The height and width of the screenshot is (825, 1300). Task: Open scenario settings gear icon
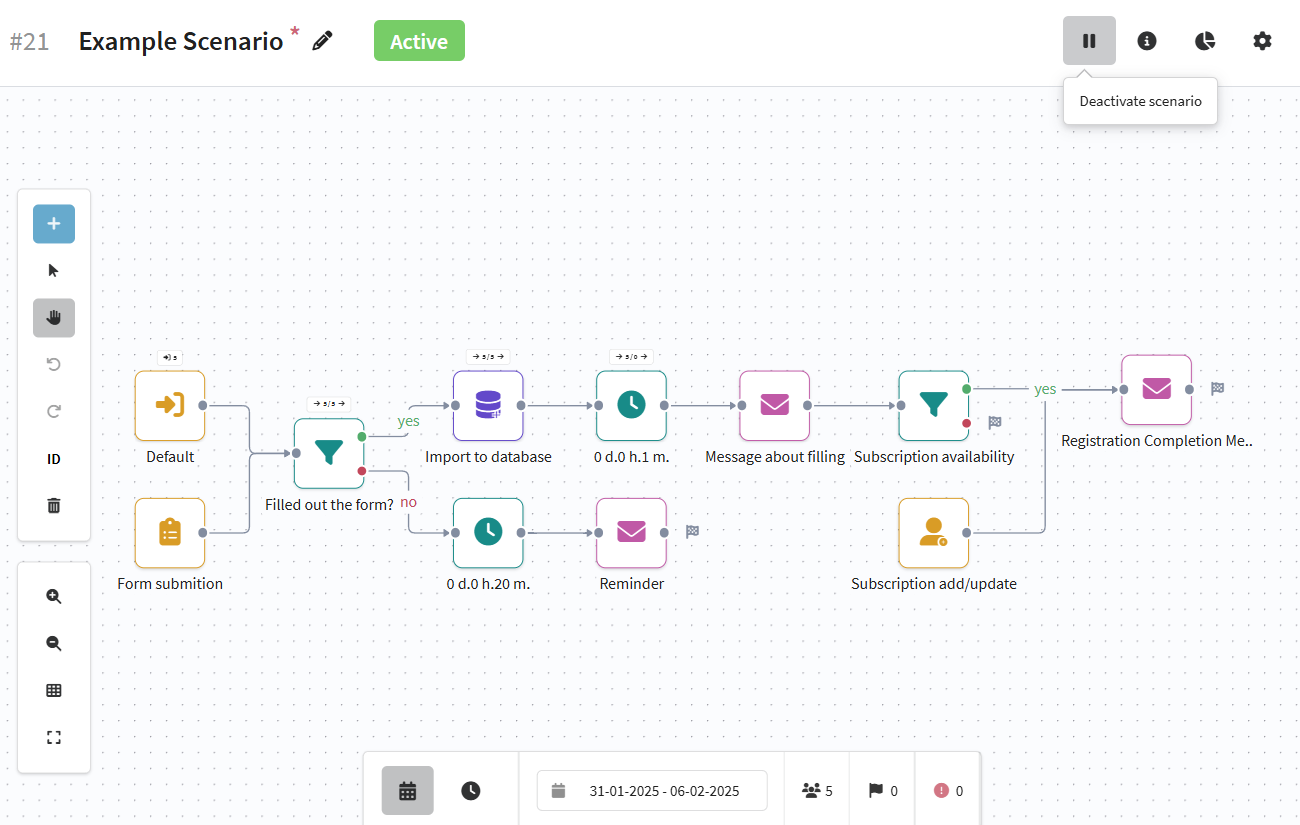1263,41
